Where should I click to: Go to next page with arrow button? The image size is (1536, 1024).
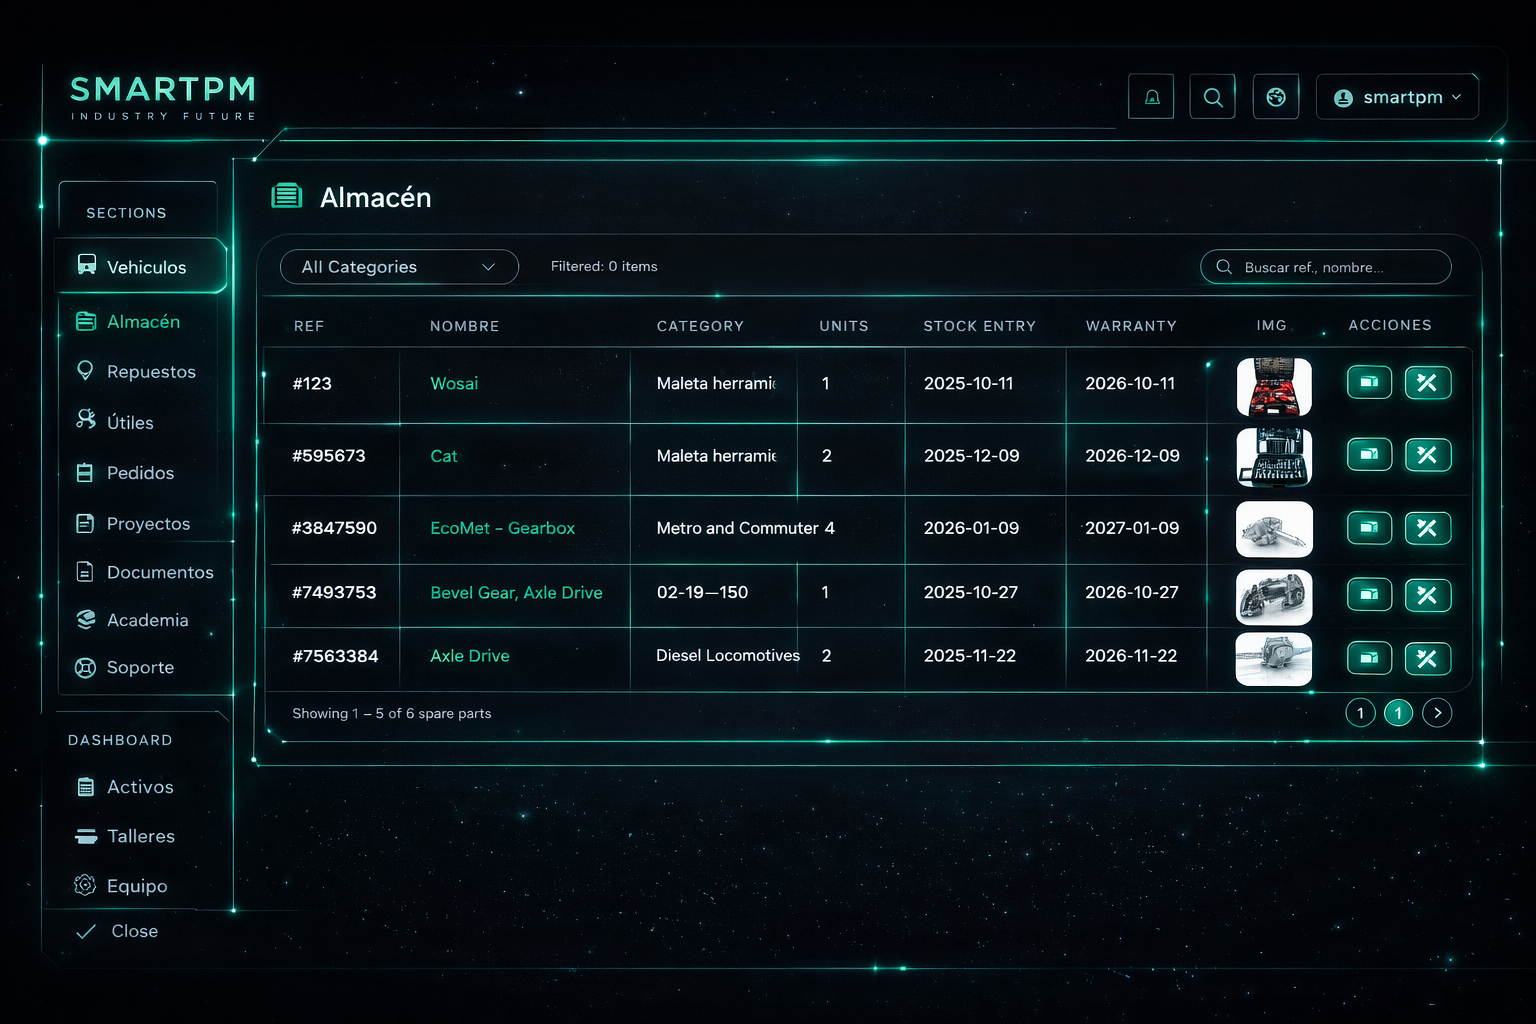[x=1437, y=713]
